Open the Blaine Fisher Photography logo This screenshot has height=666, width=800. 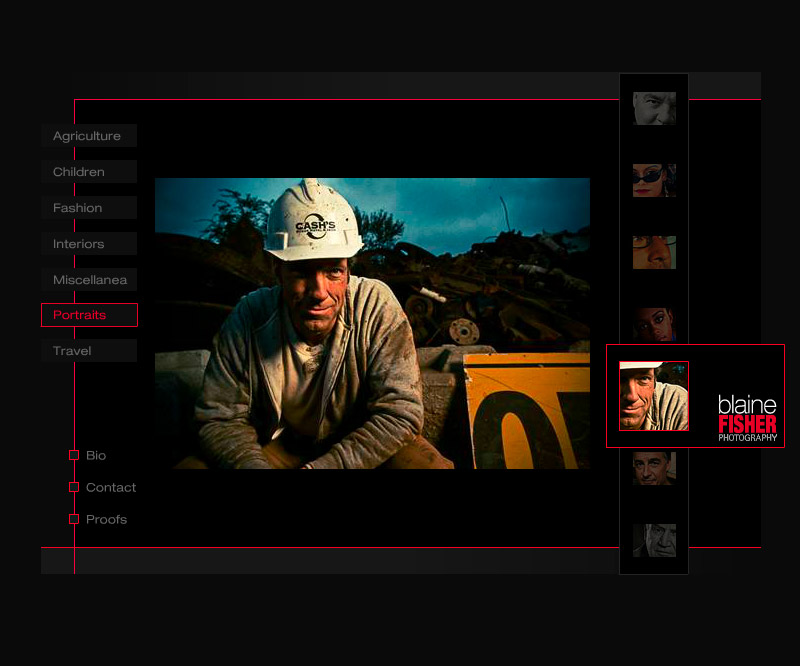pyautogui.click(x=747, y=417)
